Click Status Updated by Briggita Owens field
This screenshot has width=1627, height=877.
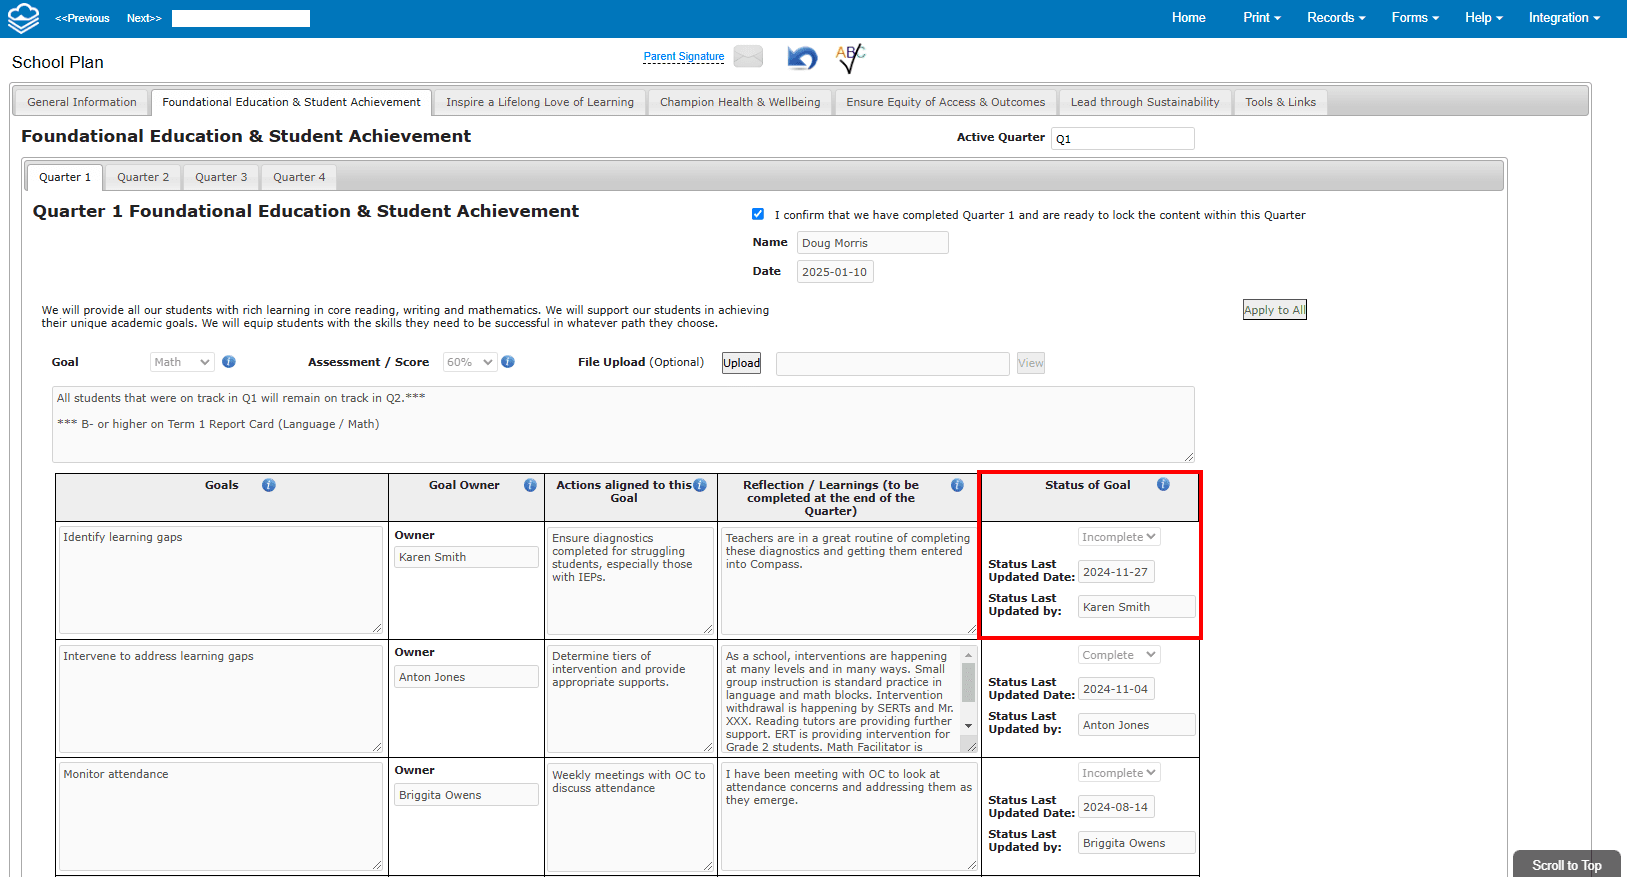(x=1136, y=843)
